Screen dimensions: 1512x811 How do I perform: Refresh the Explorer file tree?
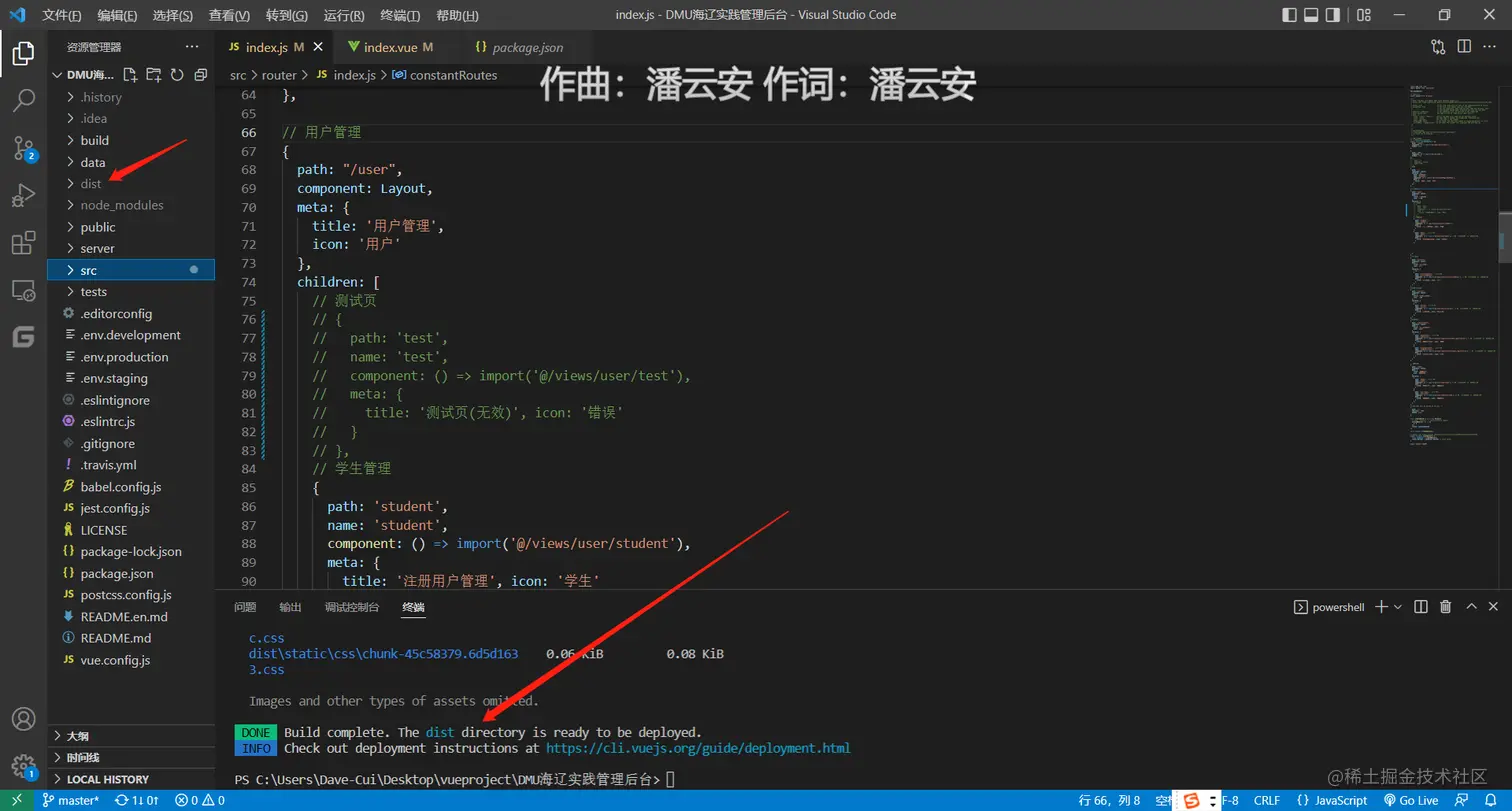point(177,75)
